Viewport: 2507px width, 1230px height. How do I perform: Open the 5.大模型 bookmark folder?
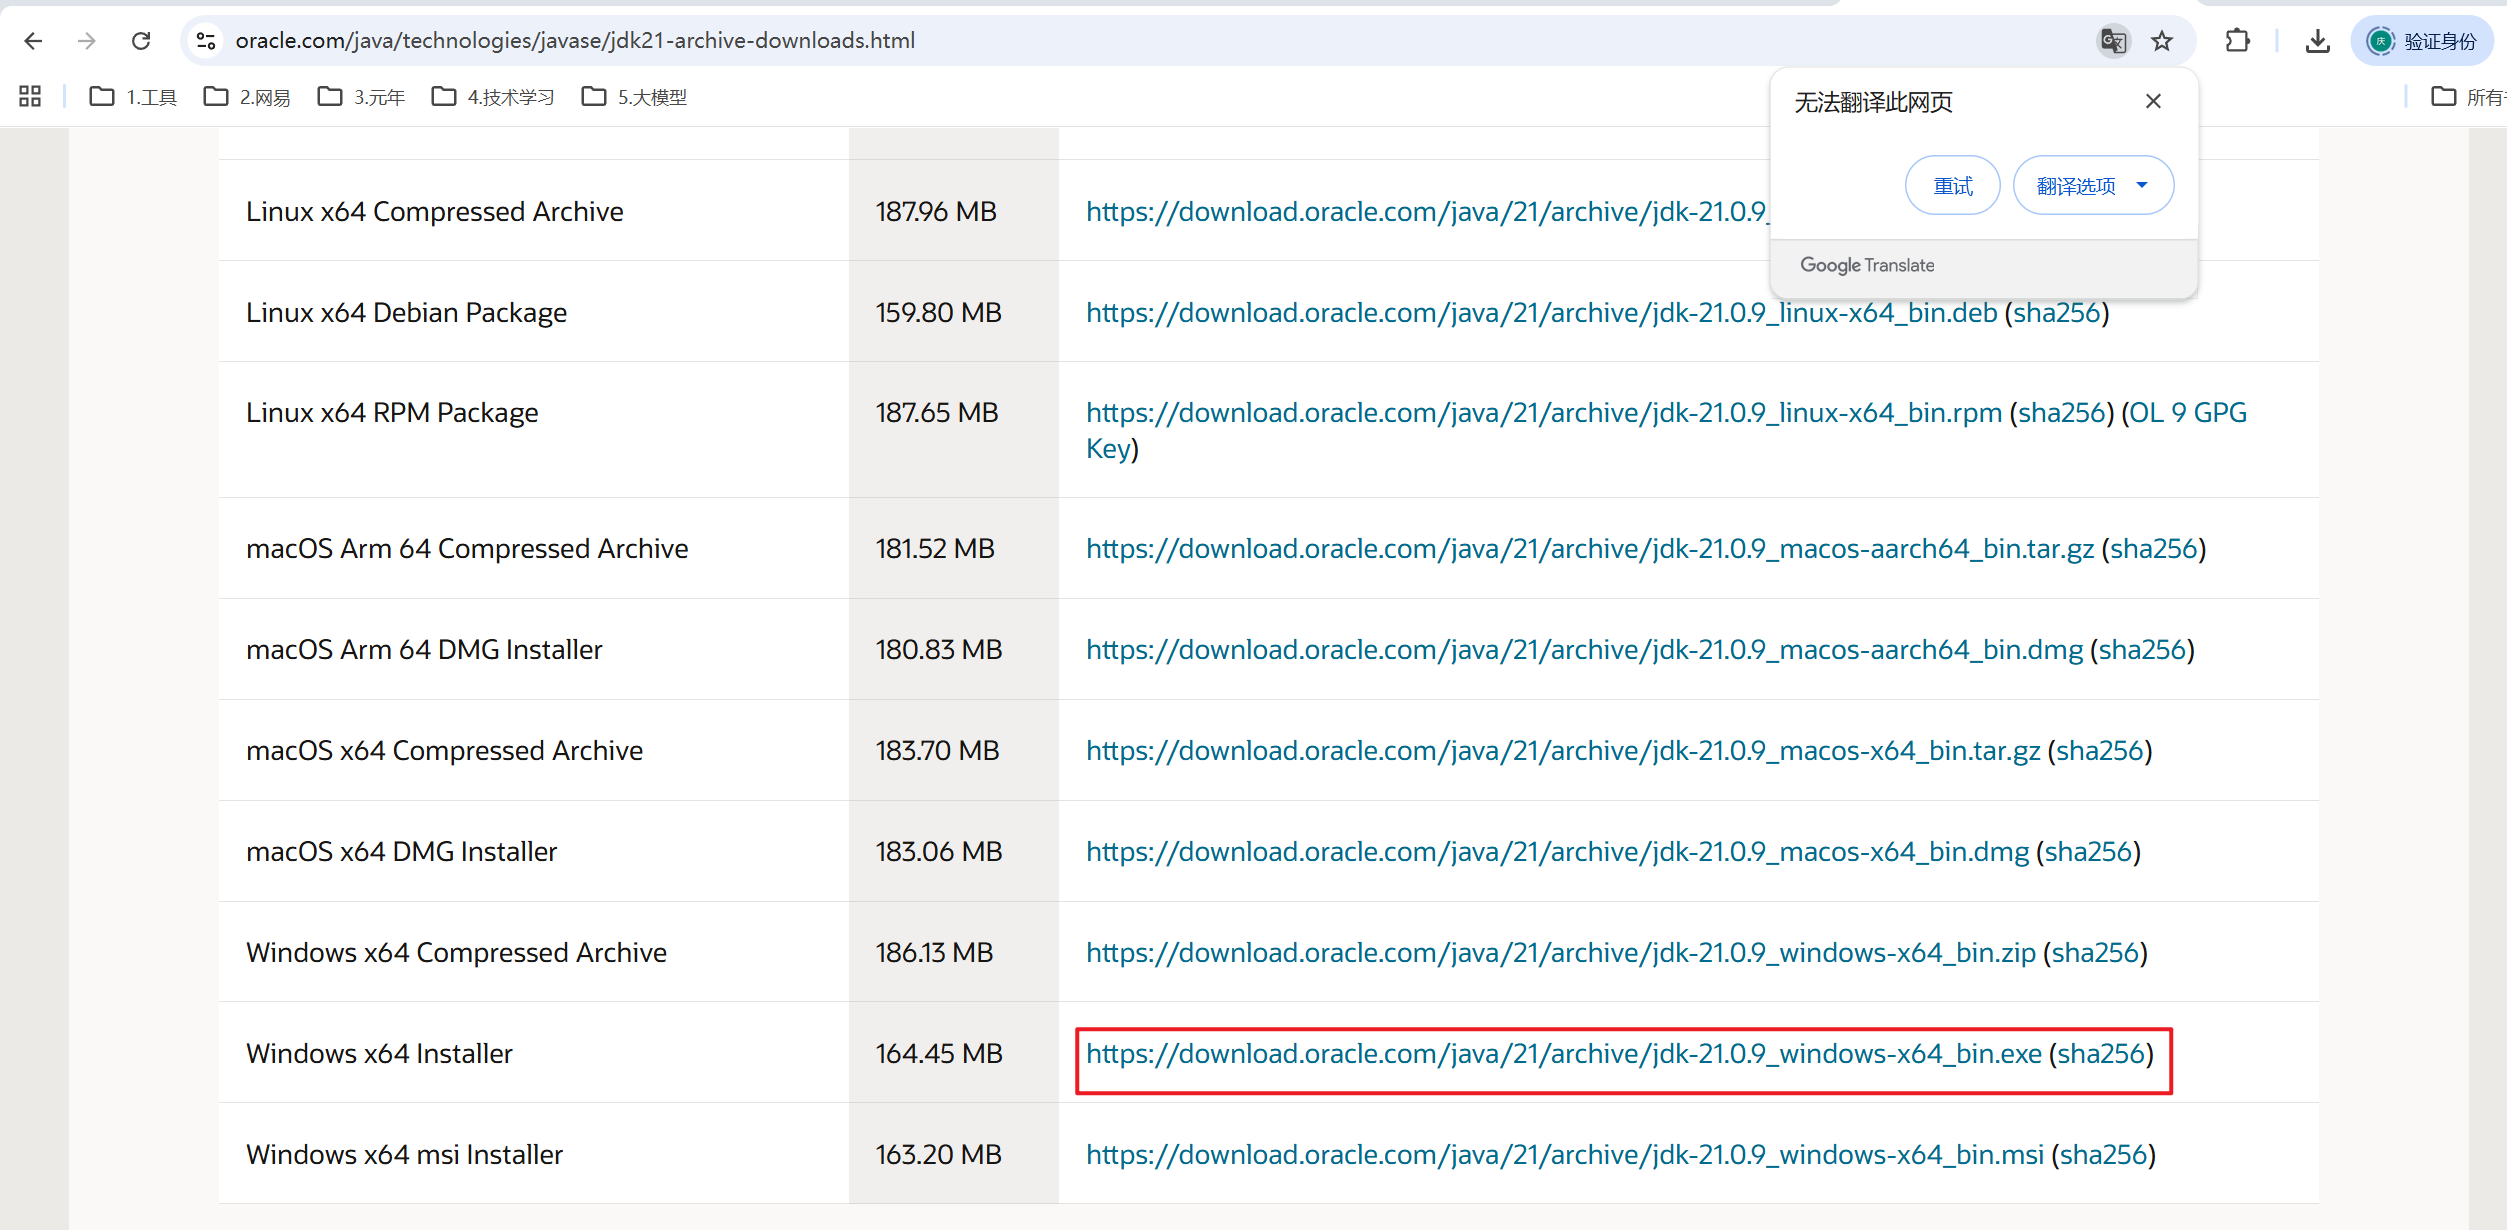click(x=635, y=97)
